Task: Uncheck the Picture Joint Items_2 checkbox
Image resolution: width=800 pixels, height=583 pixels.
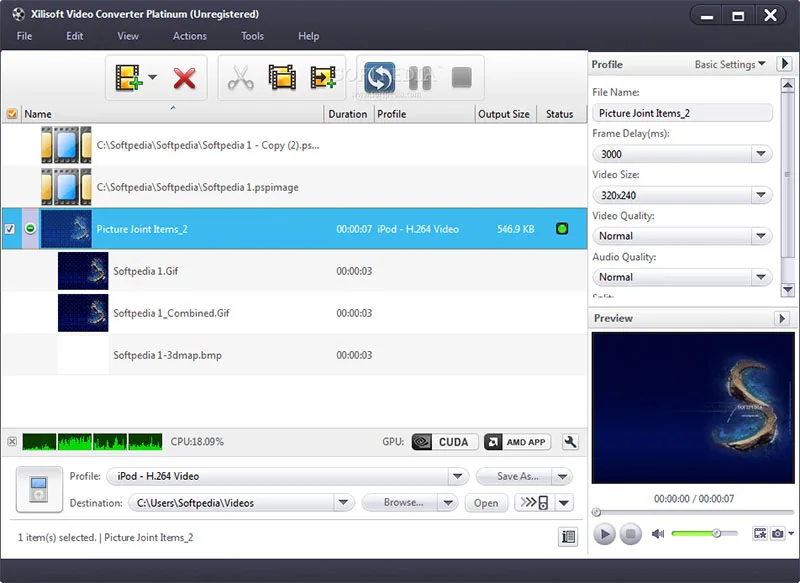Action: 10,229
